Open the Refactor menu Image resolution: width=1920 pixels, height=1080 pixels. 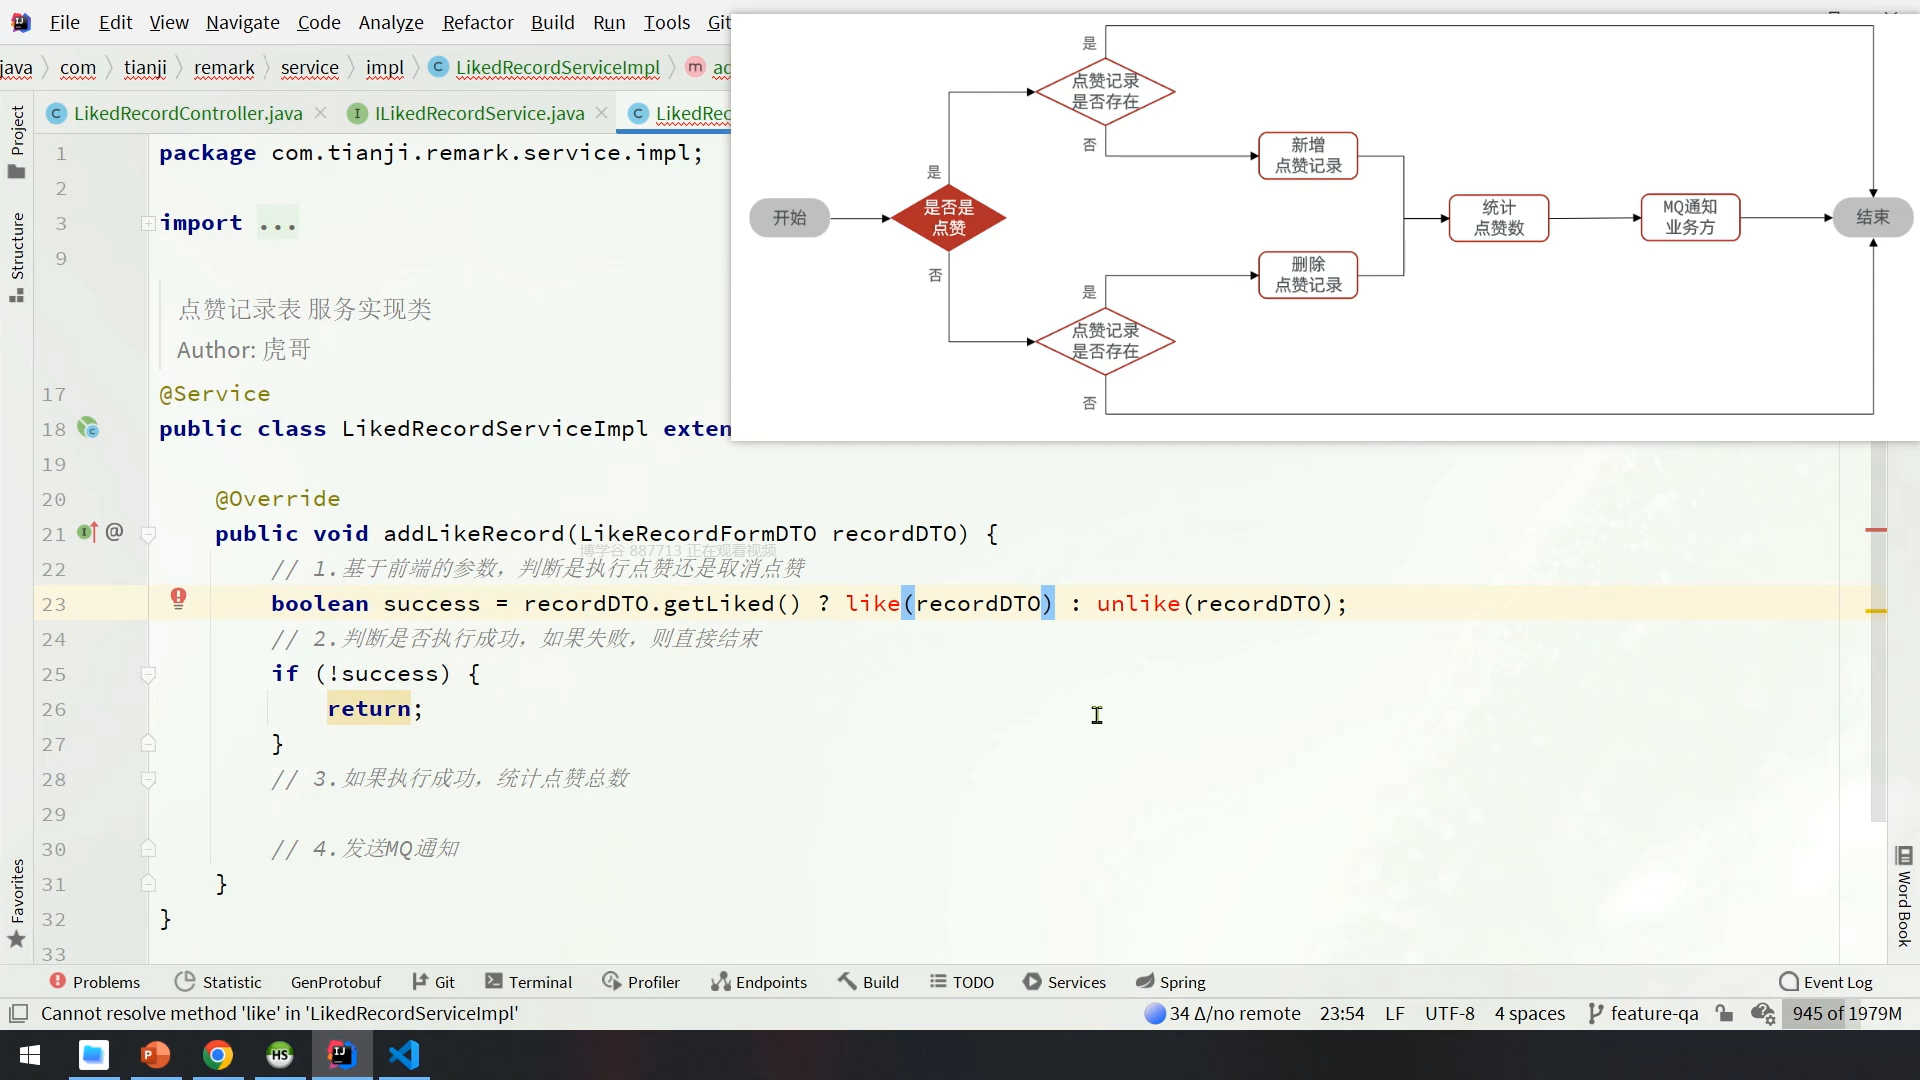(x=478, y=22)
